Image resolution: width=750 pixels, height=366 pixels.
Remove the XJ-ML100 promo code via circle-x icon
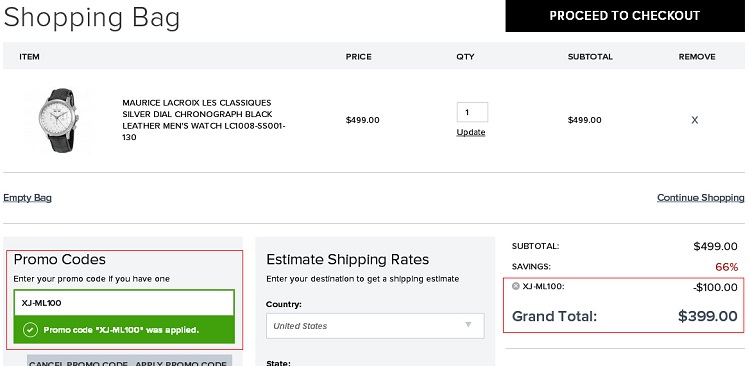click(x=516, y=286)
